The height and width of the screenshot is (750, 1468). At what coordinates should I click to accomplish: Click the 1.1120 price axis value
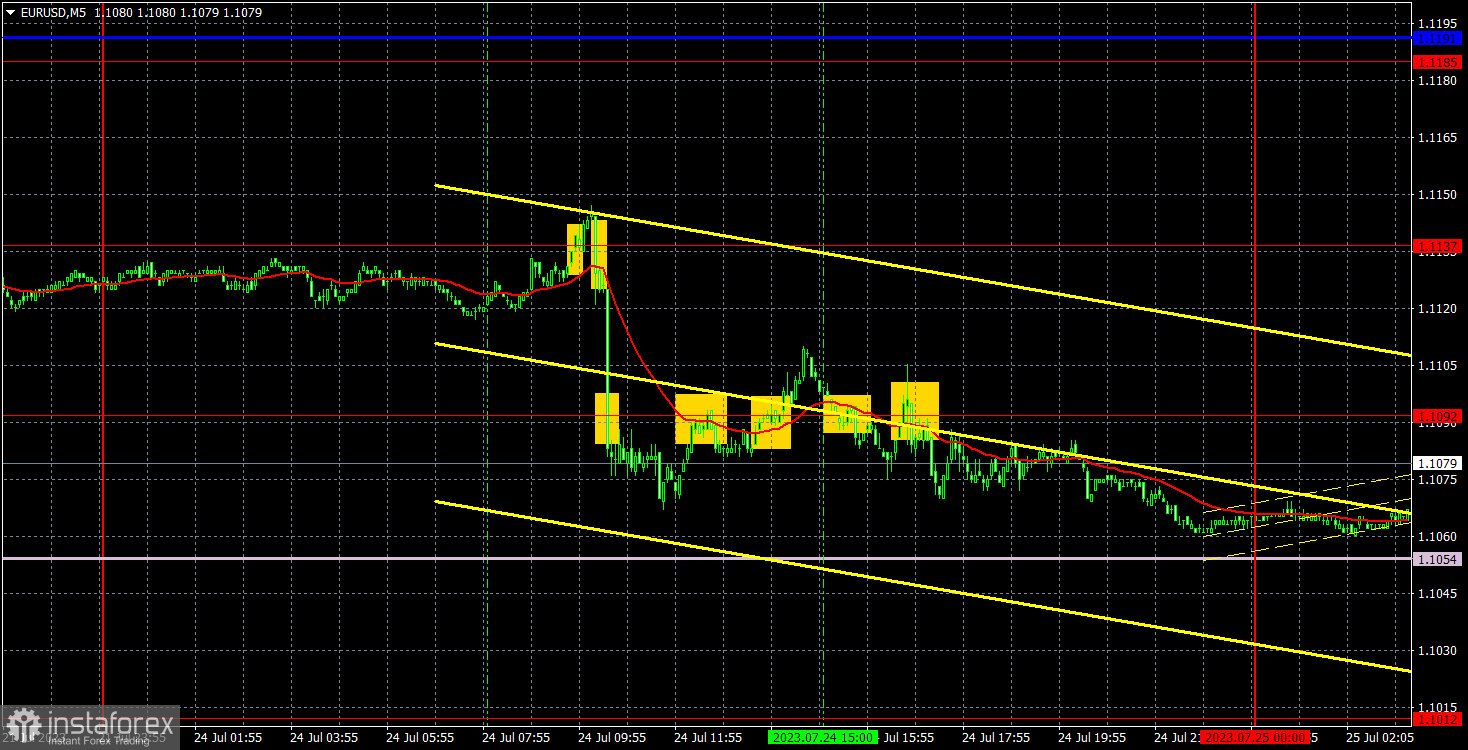[1438, 308]
